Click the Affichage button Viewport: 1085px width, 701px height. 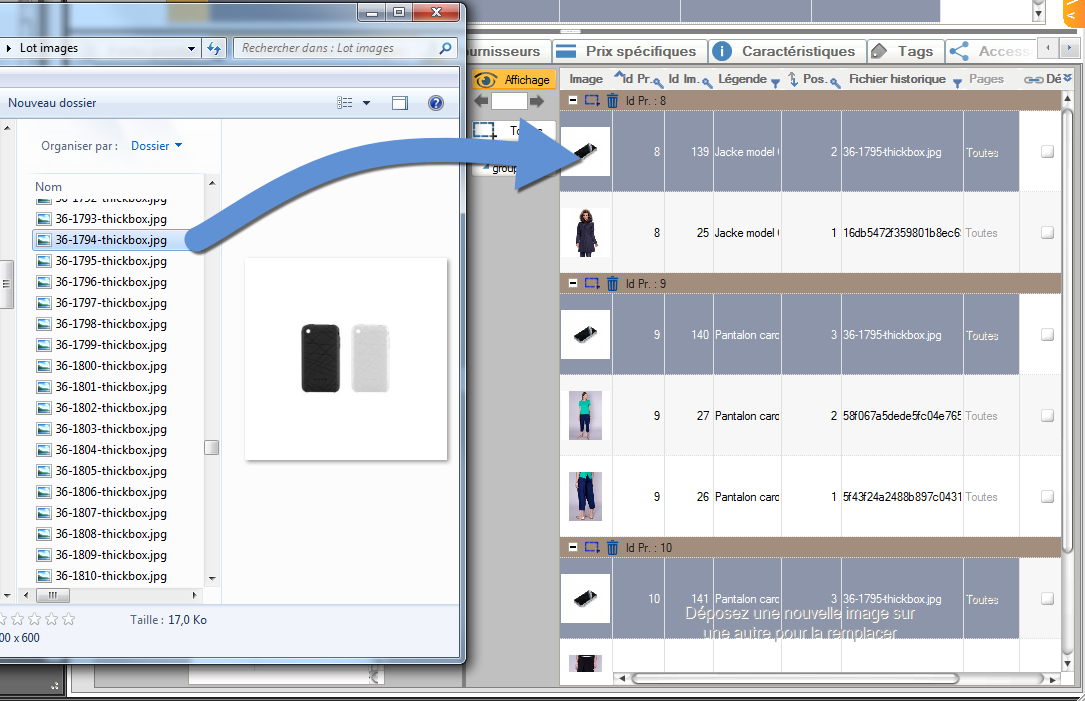[x=514, y=80]
